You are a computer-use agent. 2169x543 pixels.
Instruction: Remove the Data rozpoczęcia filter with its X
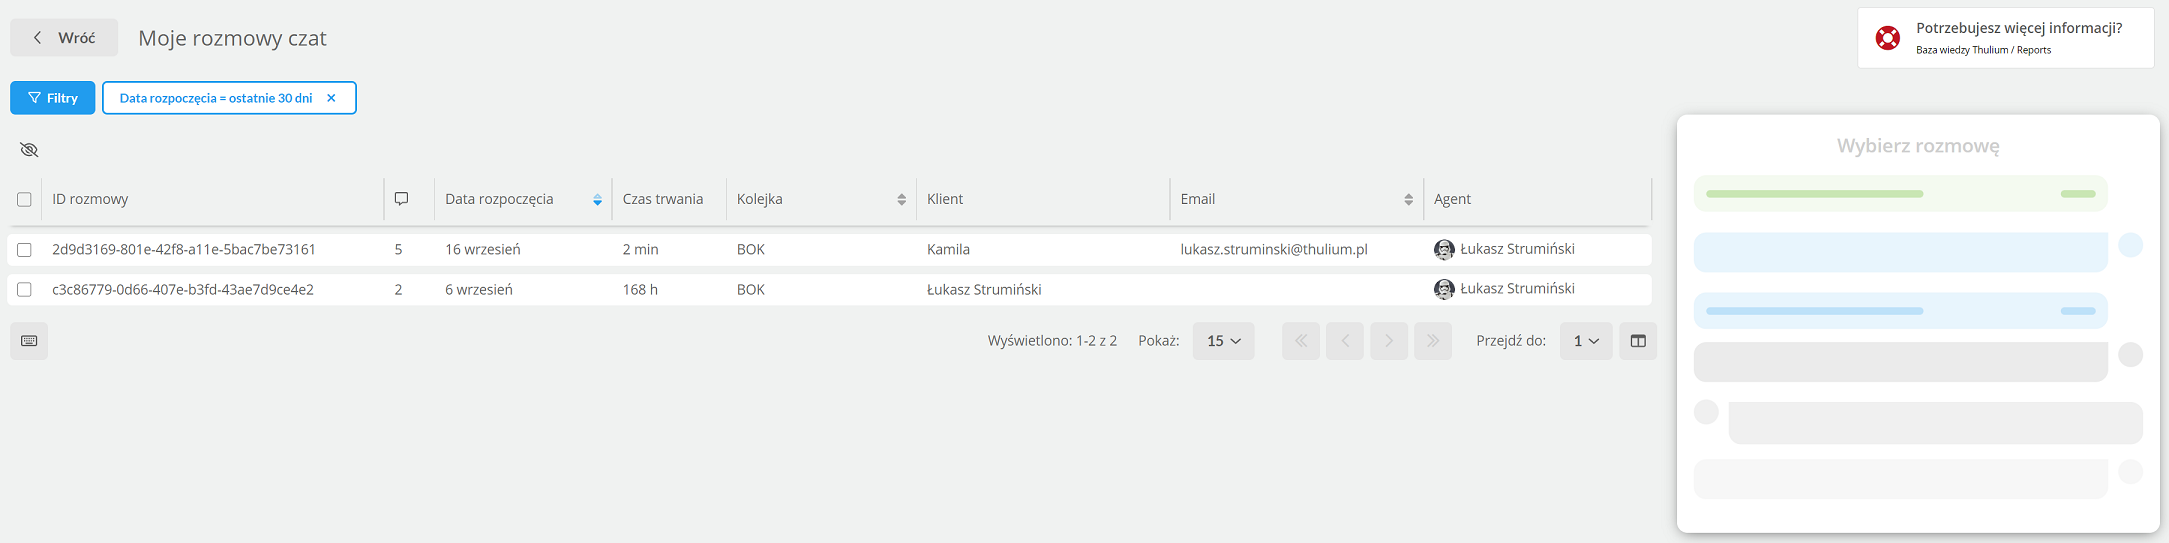[331, 98]
